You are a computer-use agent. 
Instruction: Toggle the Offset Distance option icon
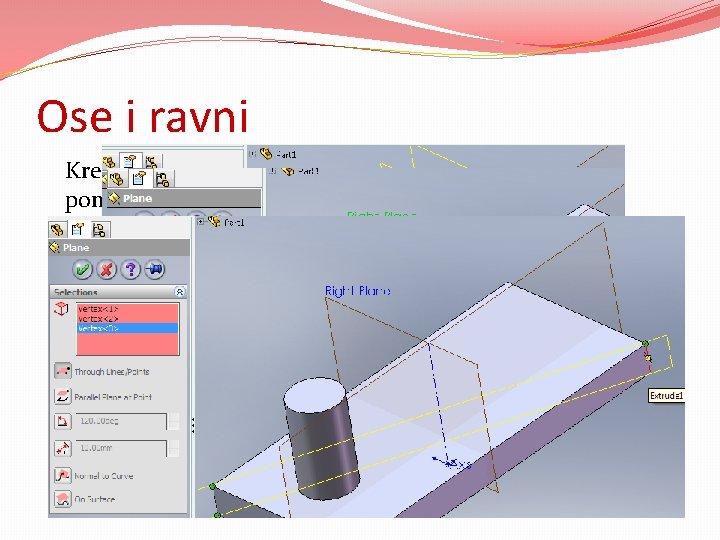(62, 448)
